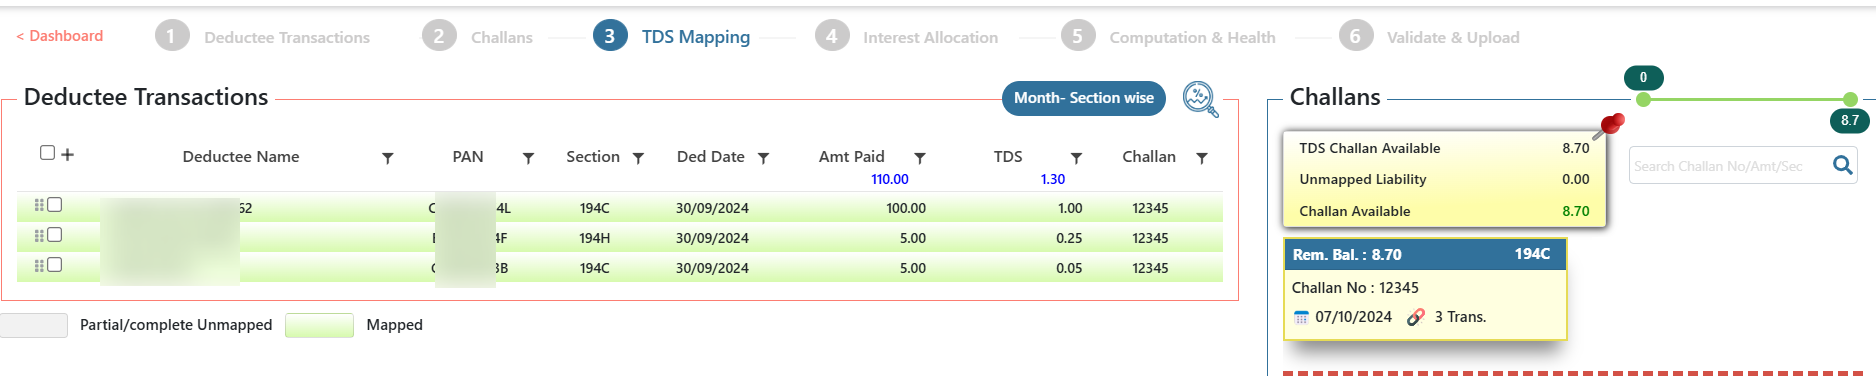Go to Interest Allocation step
The height and width of the screenshot is (376, 1876).
pyautogui.click(x=907, y=37)
